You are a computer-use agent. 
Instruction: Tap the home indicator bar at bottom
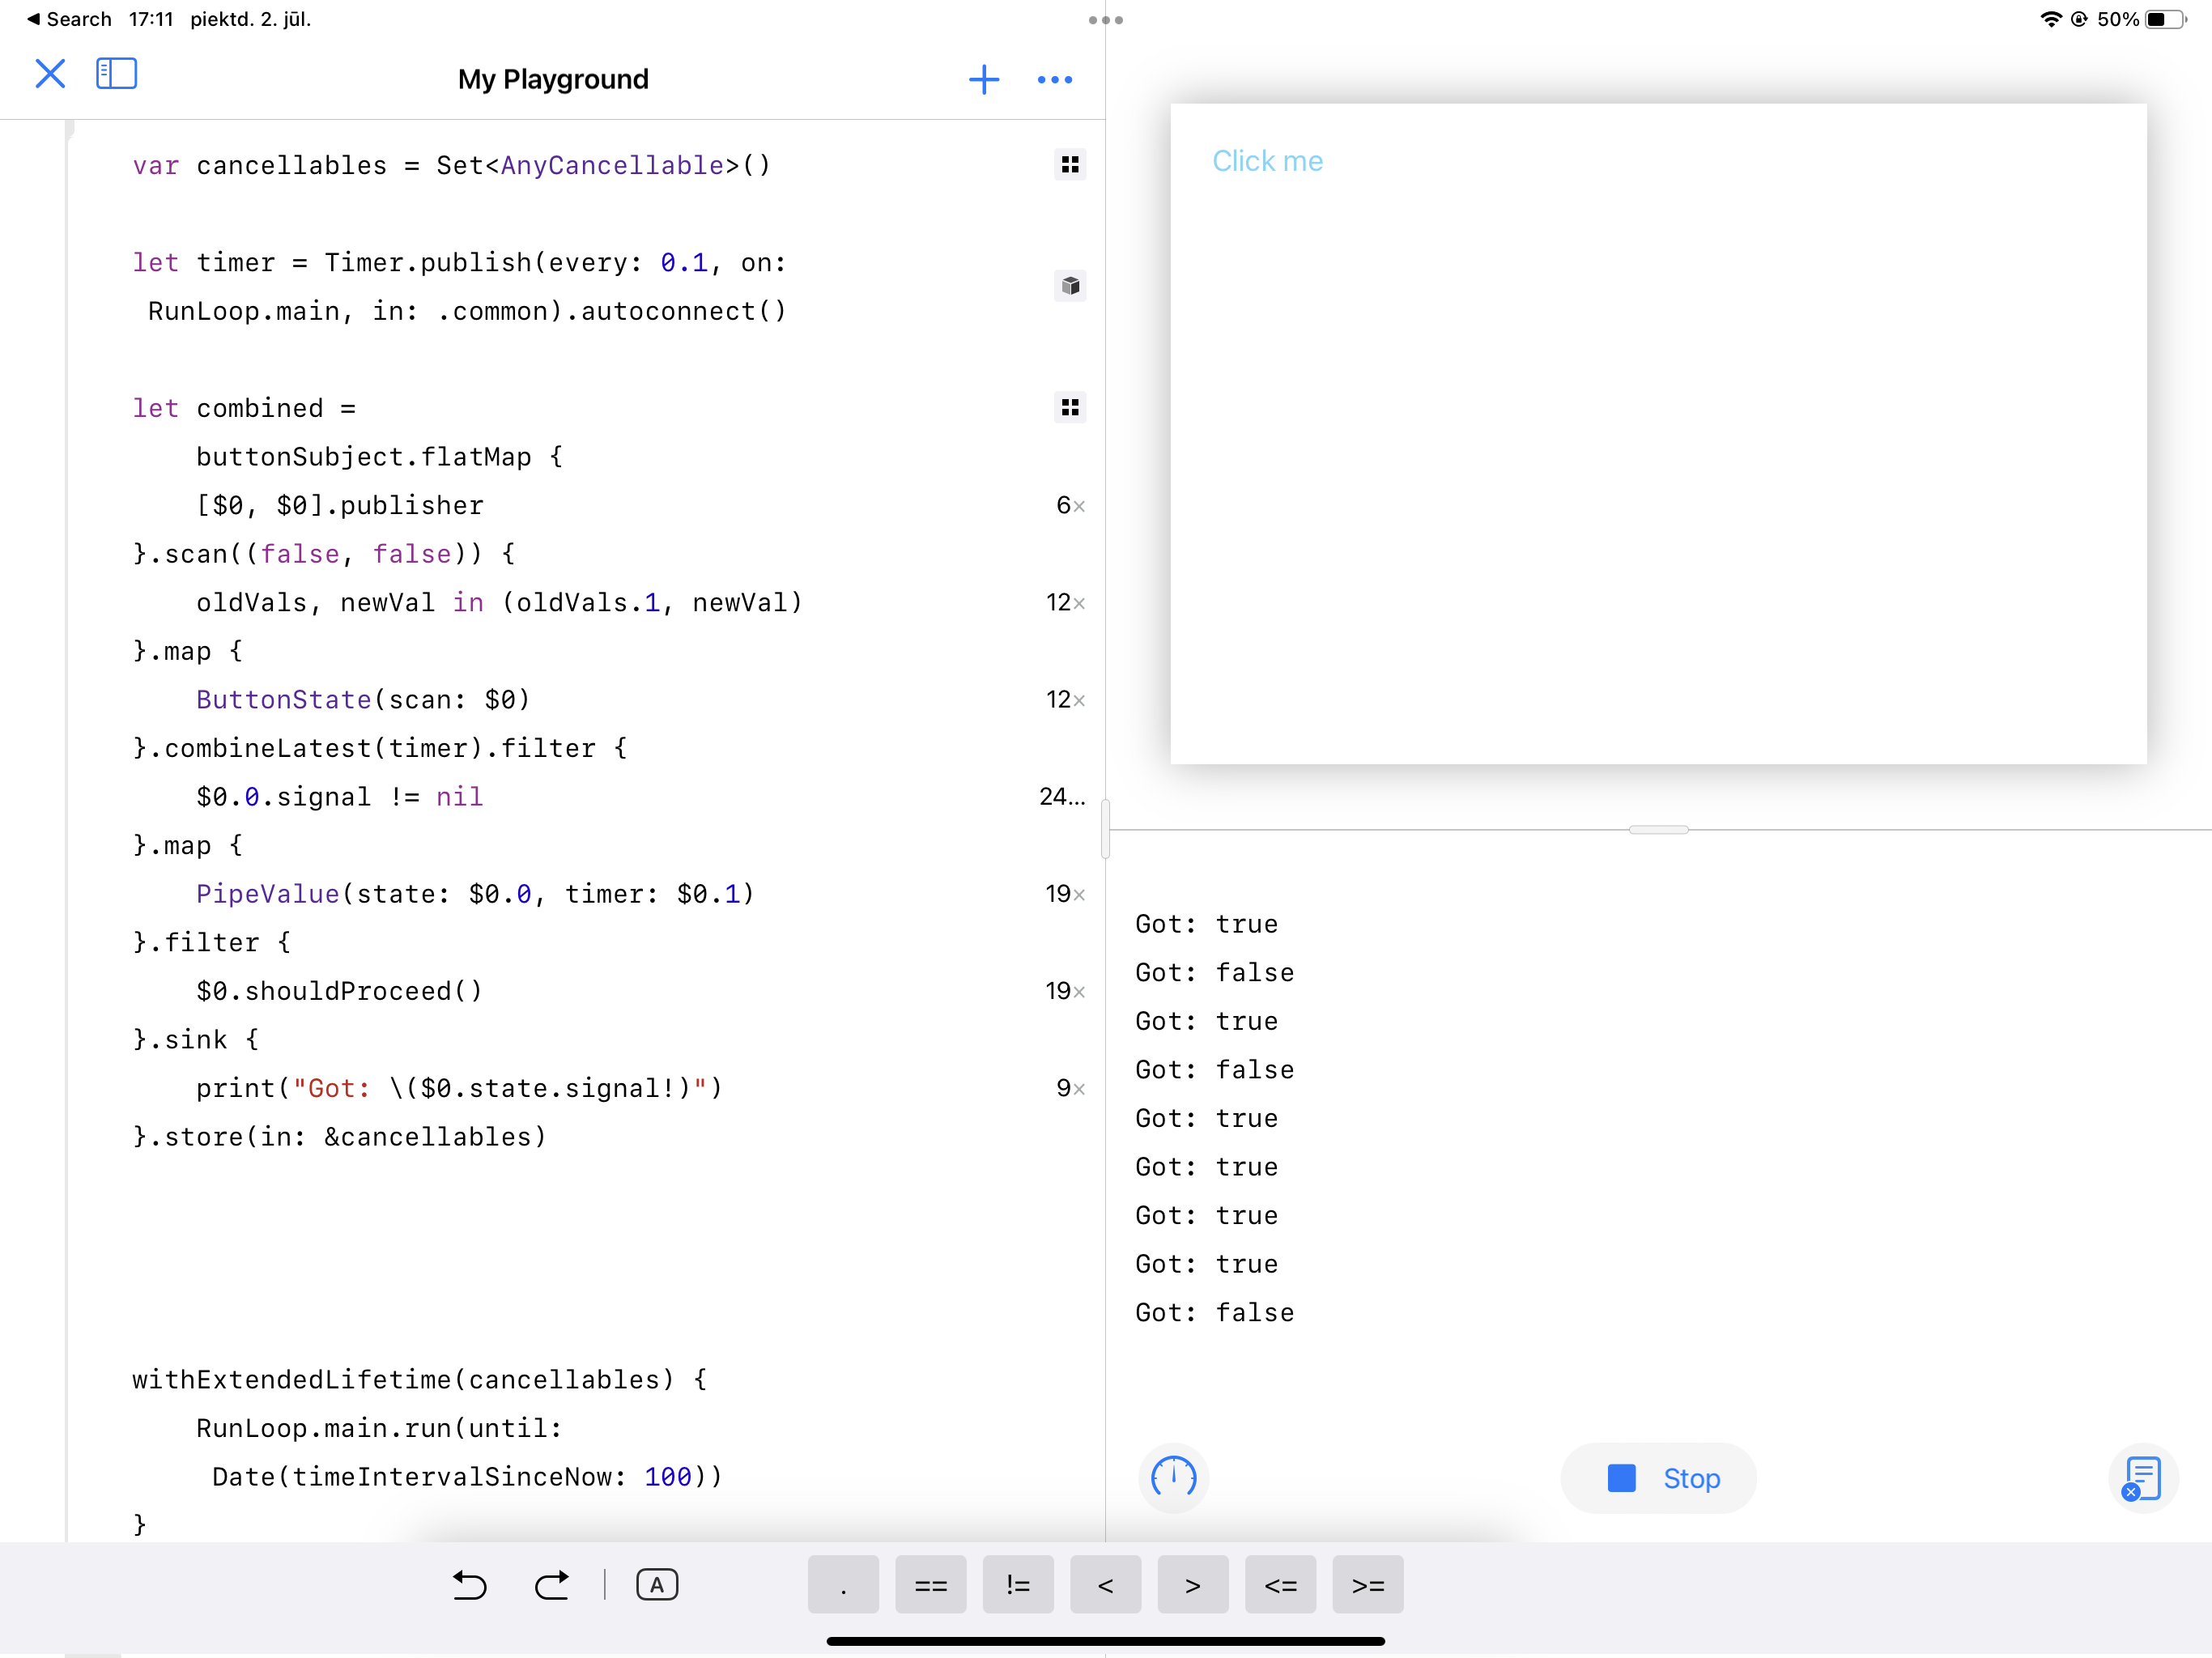pos(1105,1640)
